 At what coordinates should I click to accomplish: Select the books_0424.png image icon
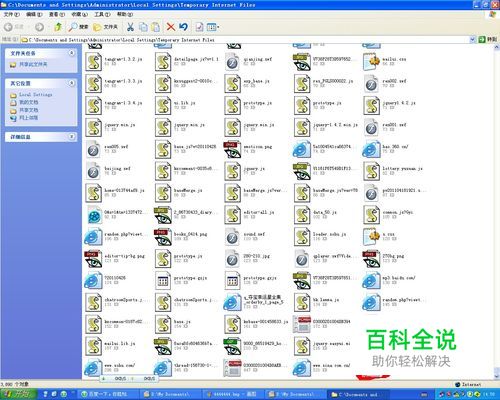pos(163,237)
